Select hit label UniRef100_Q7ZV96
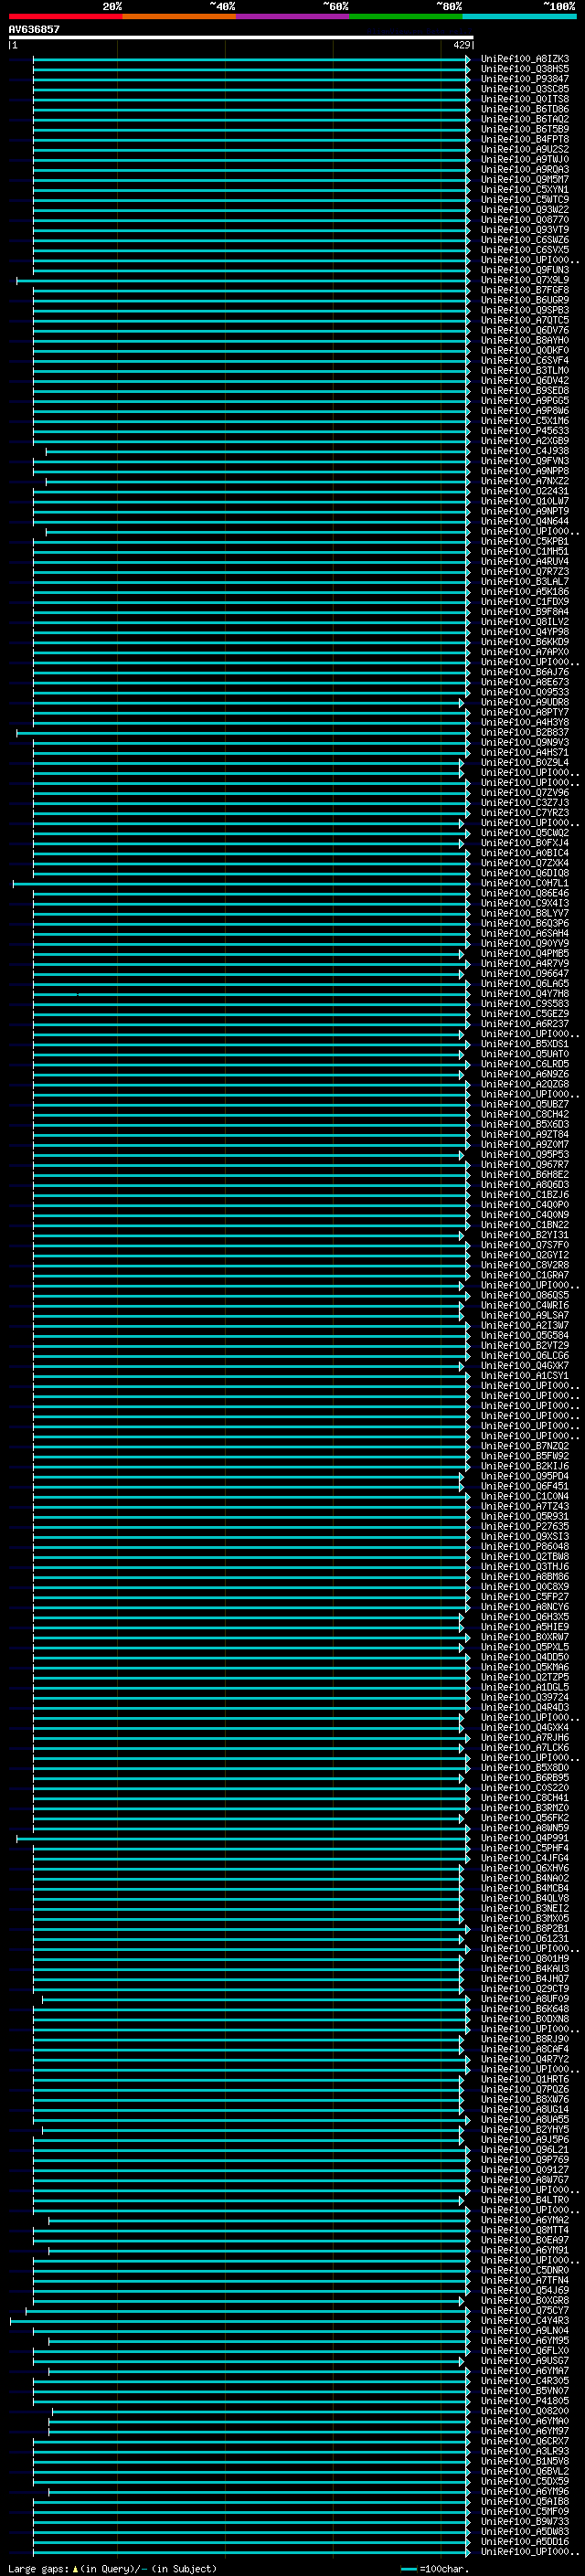 point(525,794)
